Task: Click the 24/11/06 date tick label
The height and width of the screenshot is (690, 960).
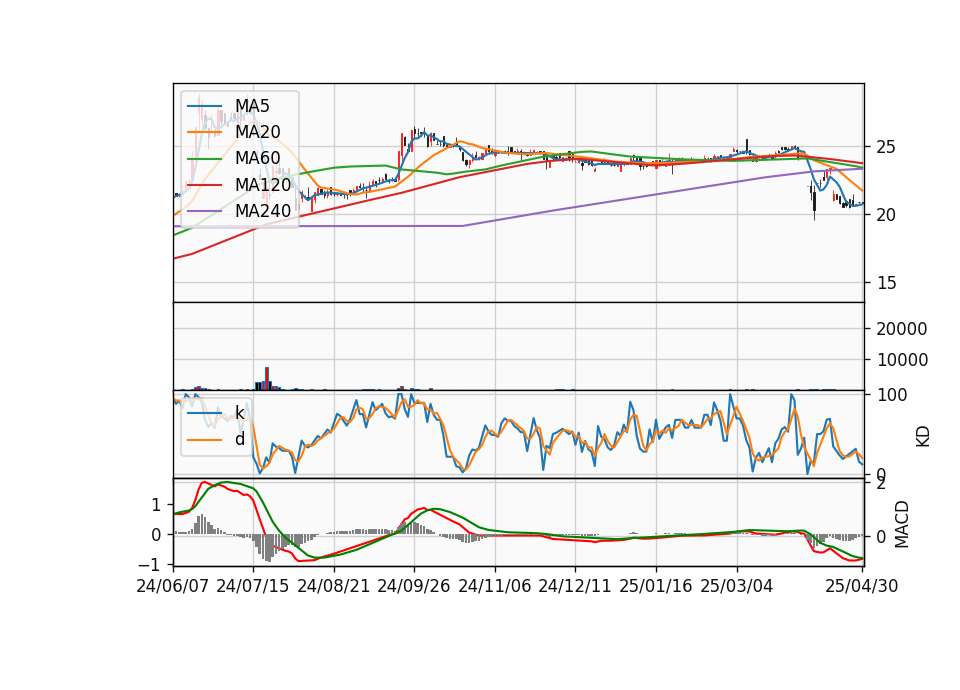Action: coord(495,586)
